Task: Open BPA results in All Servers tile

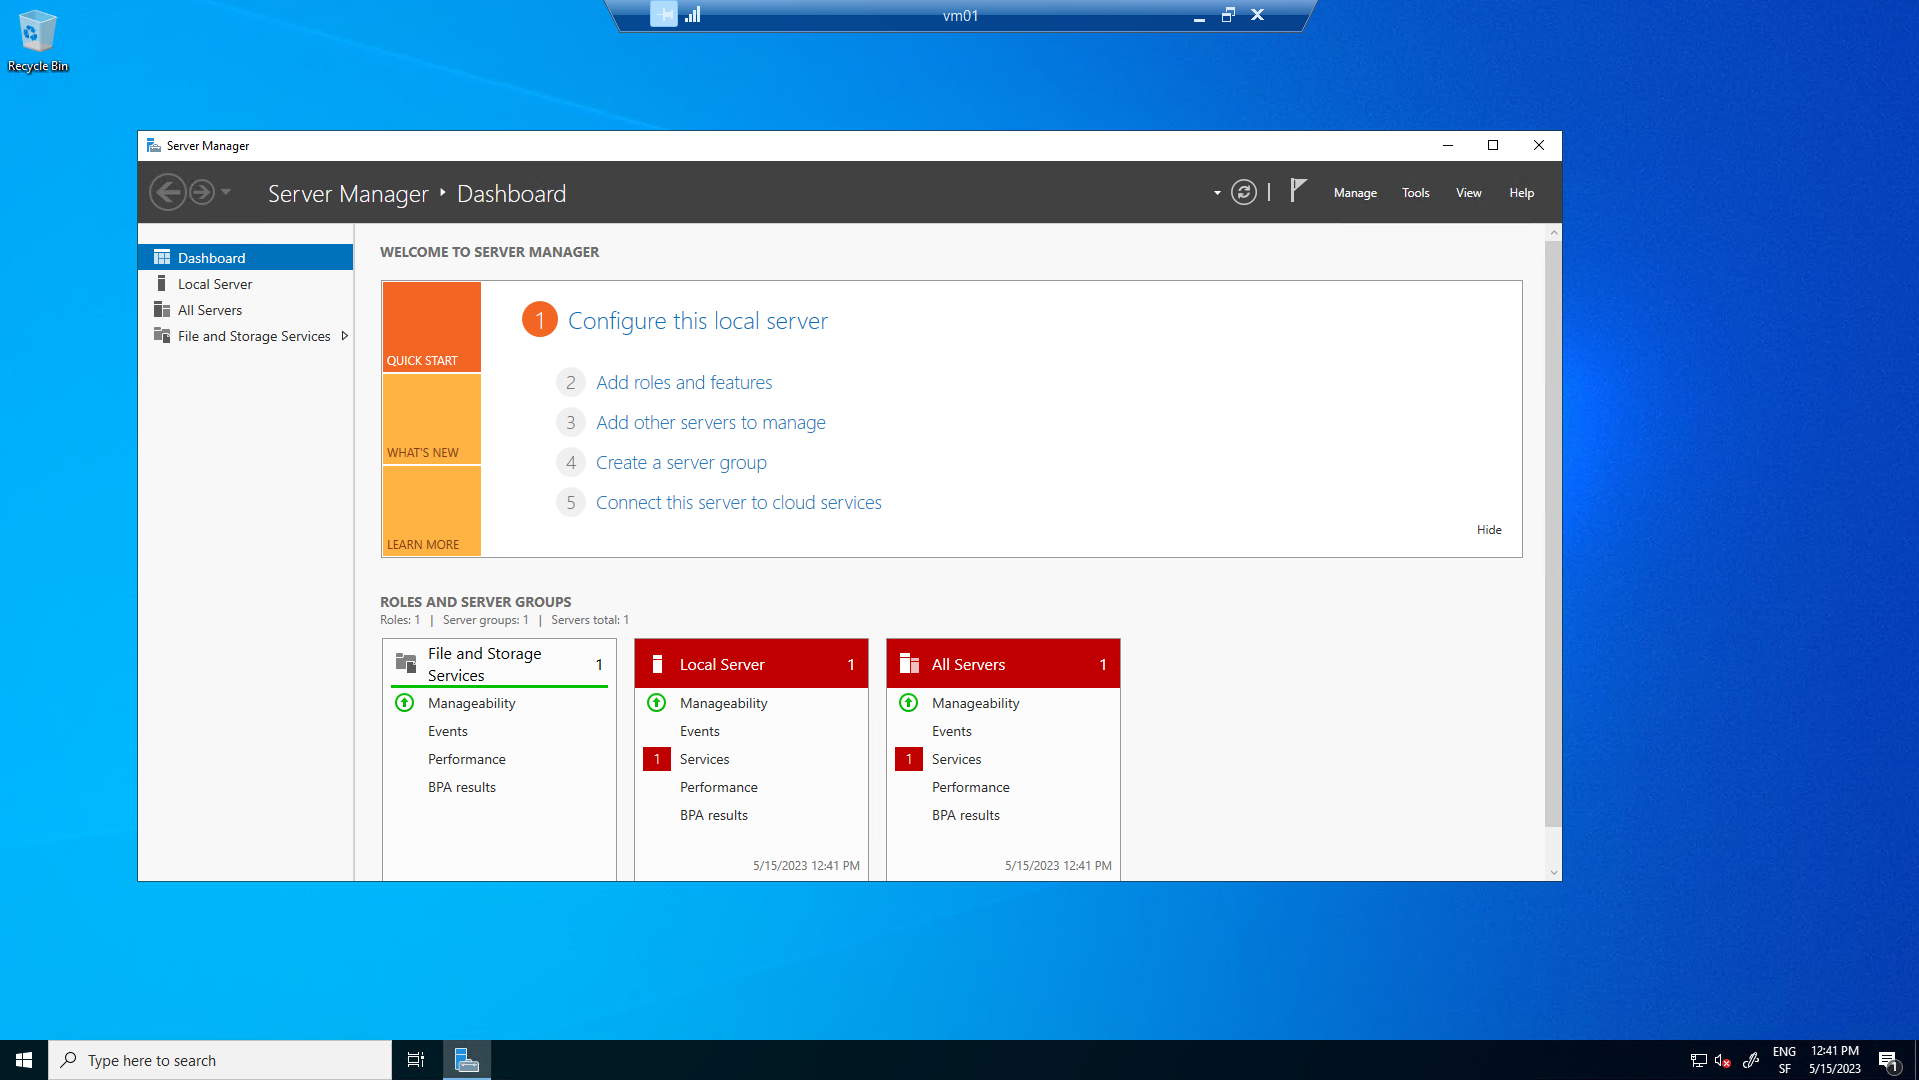Action: (x=966, y=815)
